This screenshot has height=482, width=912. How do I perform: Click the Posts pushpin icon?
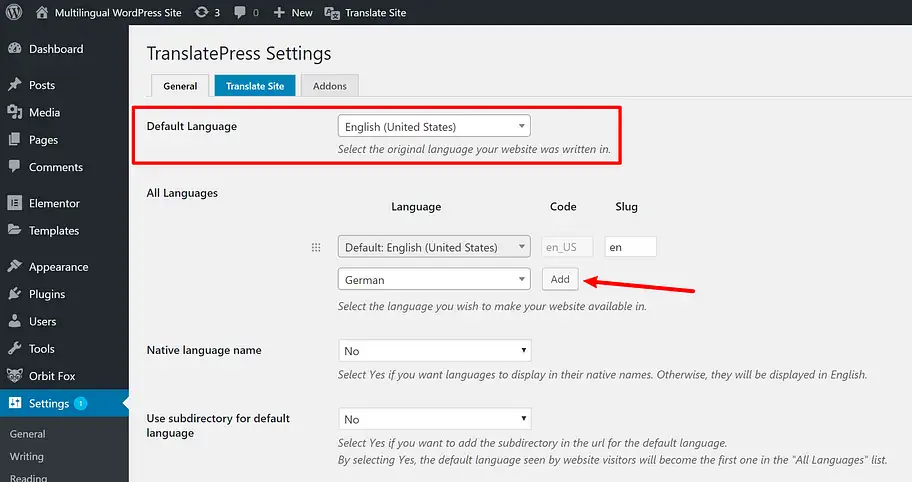15,85
